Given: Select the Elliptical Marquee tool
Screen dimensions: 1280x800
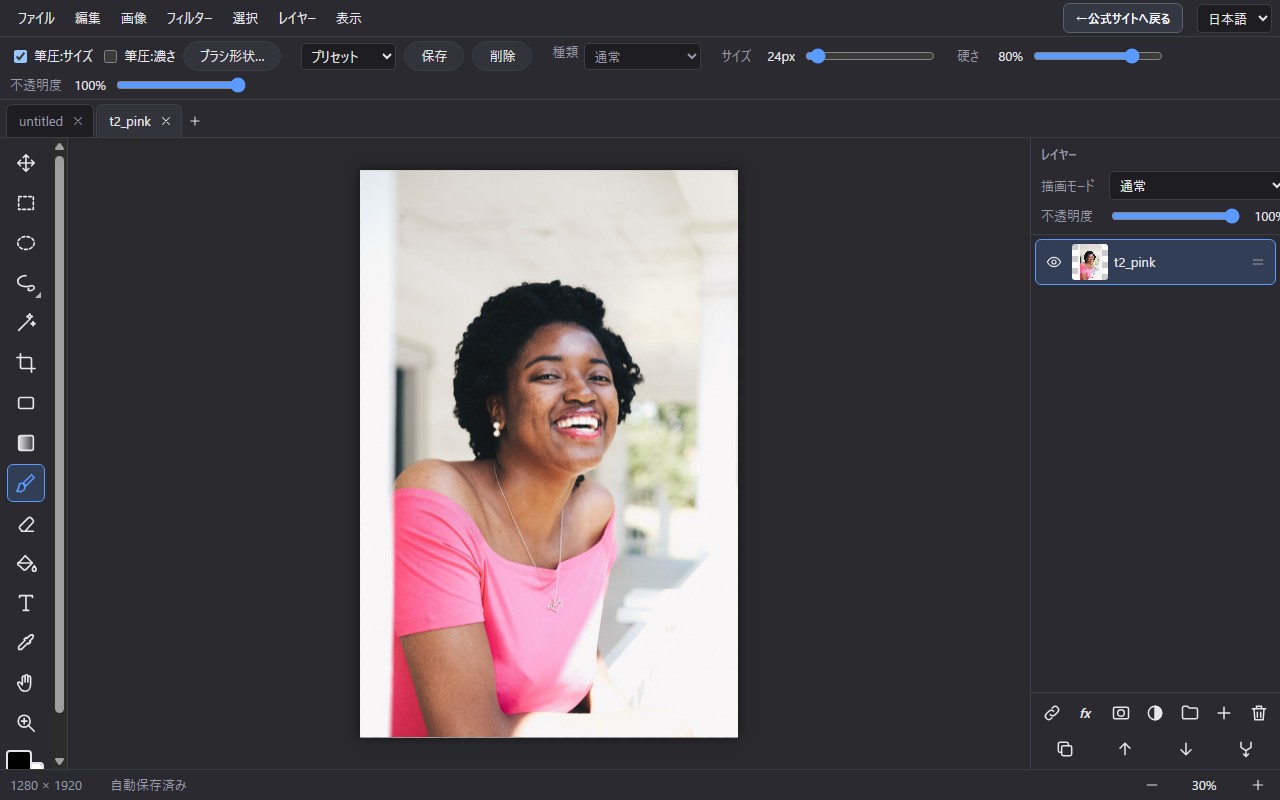Looking at the screenshot, I should tap(26, 243).
